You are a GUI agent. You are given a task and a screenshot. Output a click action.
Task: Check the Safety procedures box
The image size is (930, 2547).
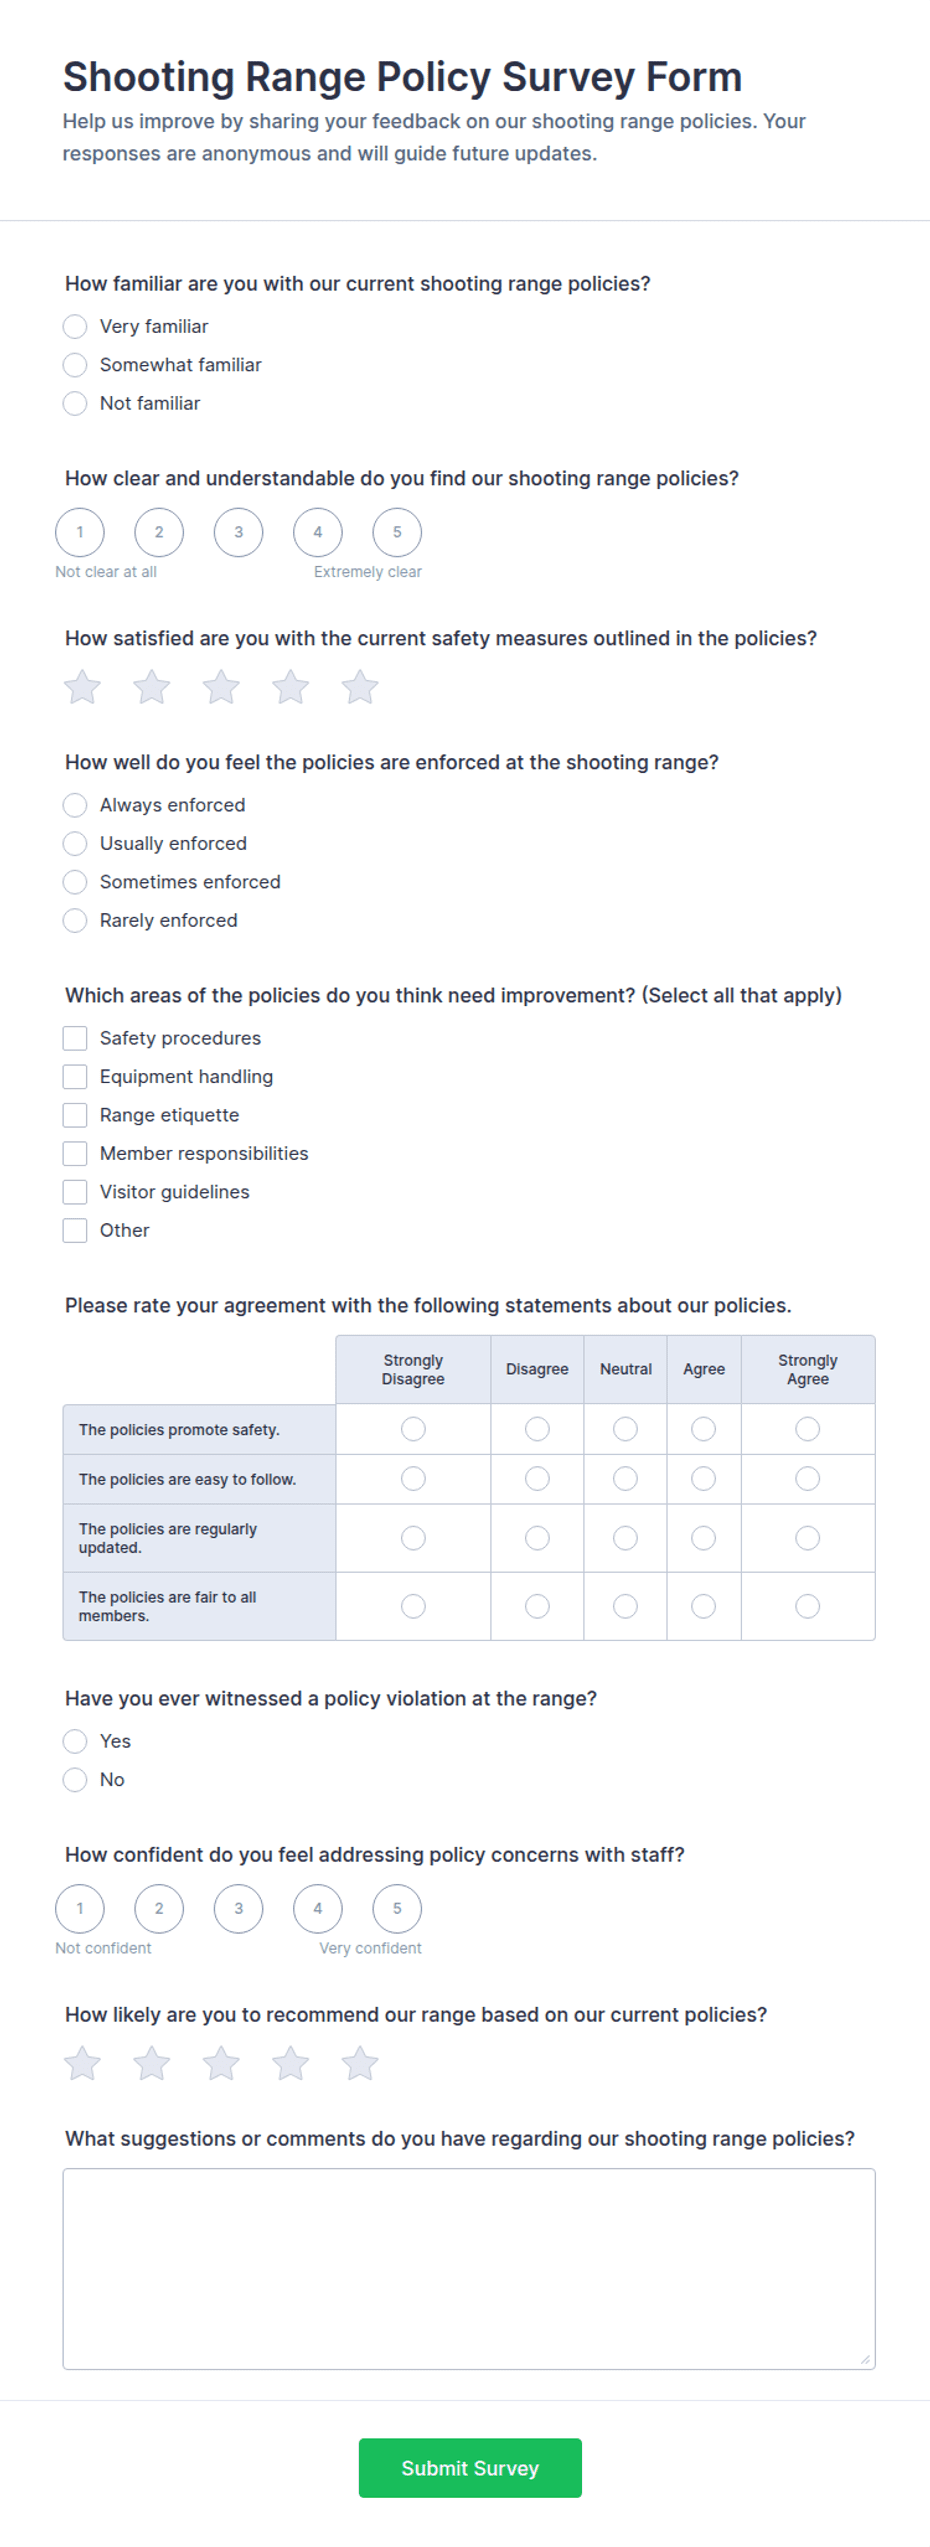(x=75, y=1038)
